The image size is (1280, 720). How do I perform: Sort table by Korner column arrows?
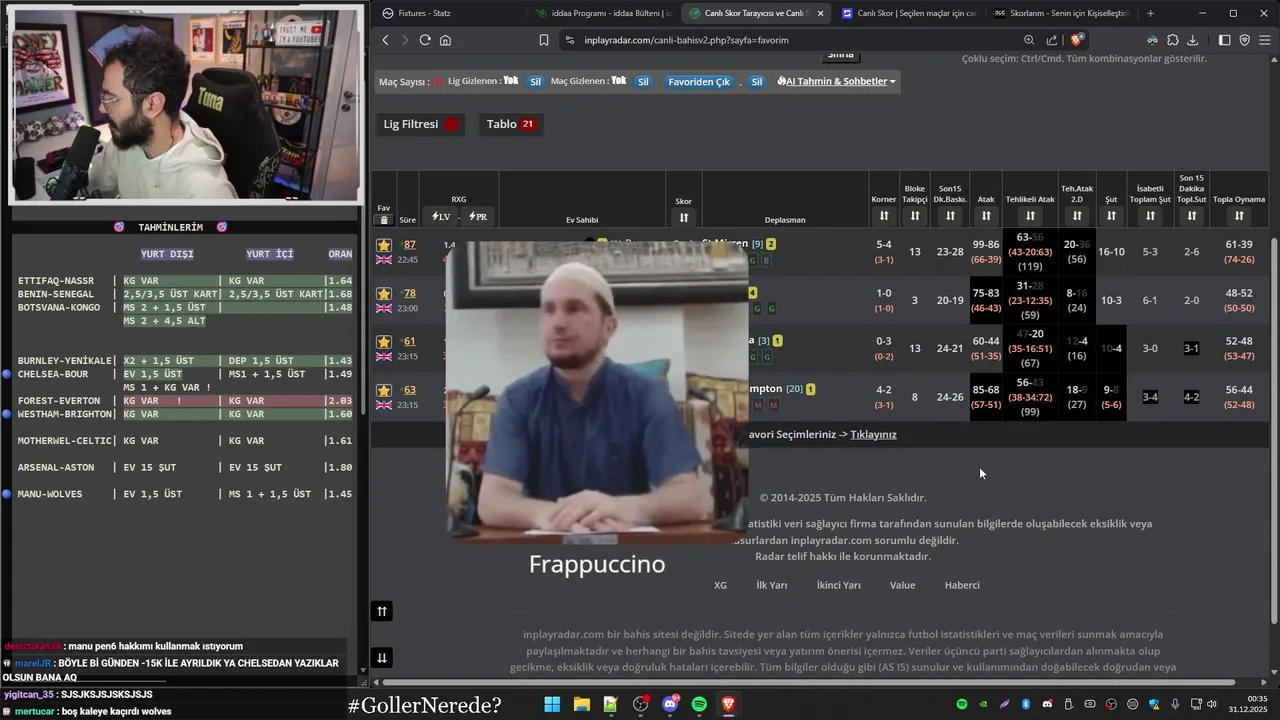[x=884, y=216]
